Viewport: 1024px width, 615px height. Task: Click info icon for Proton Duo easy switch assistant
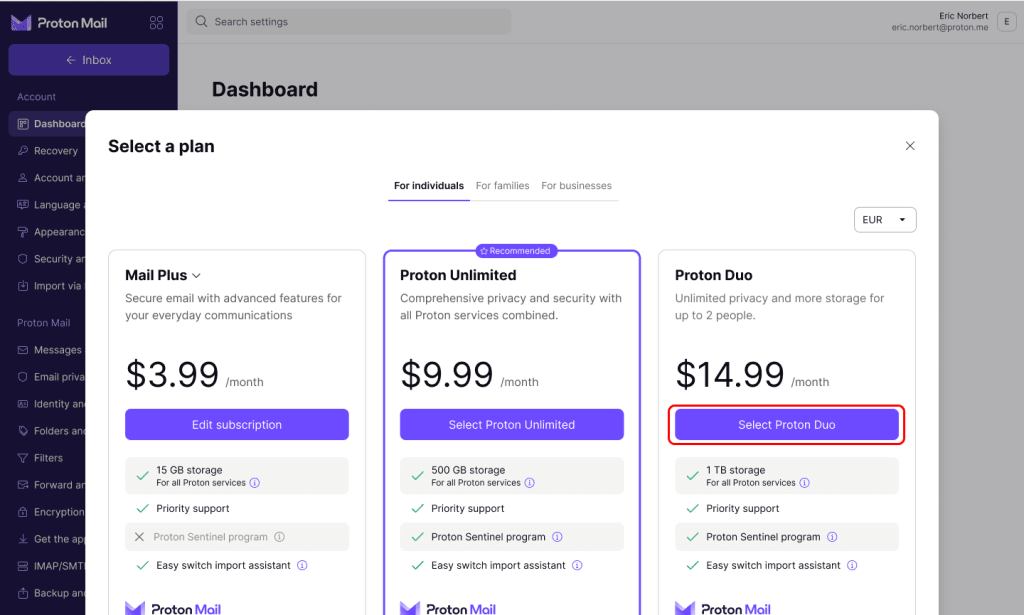coord(852,565)
